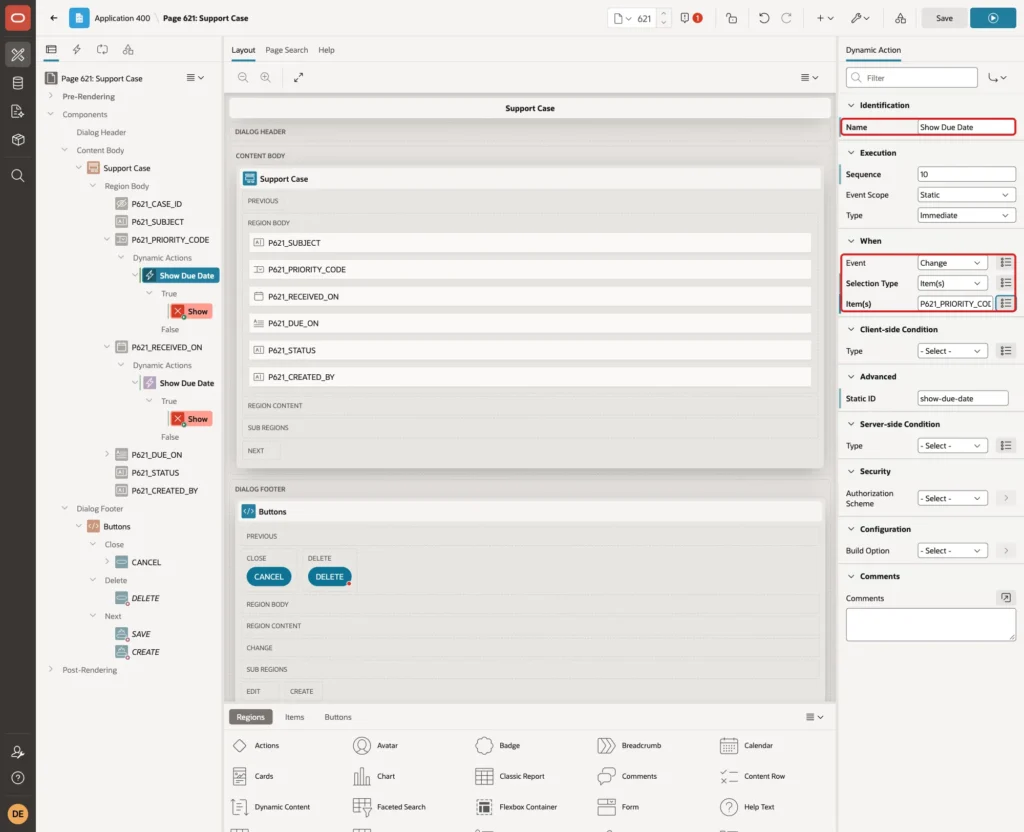Expand the Comments editor popup icon

pyautogui.click(x=1006, y=598)
